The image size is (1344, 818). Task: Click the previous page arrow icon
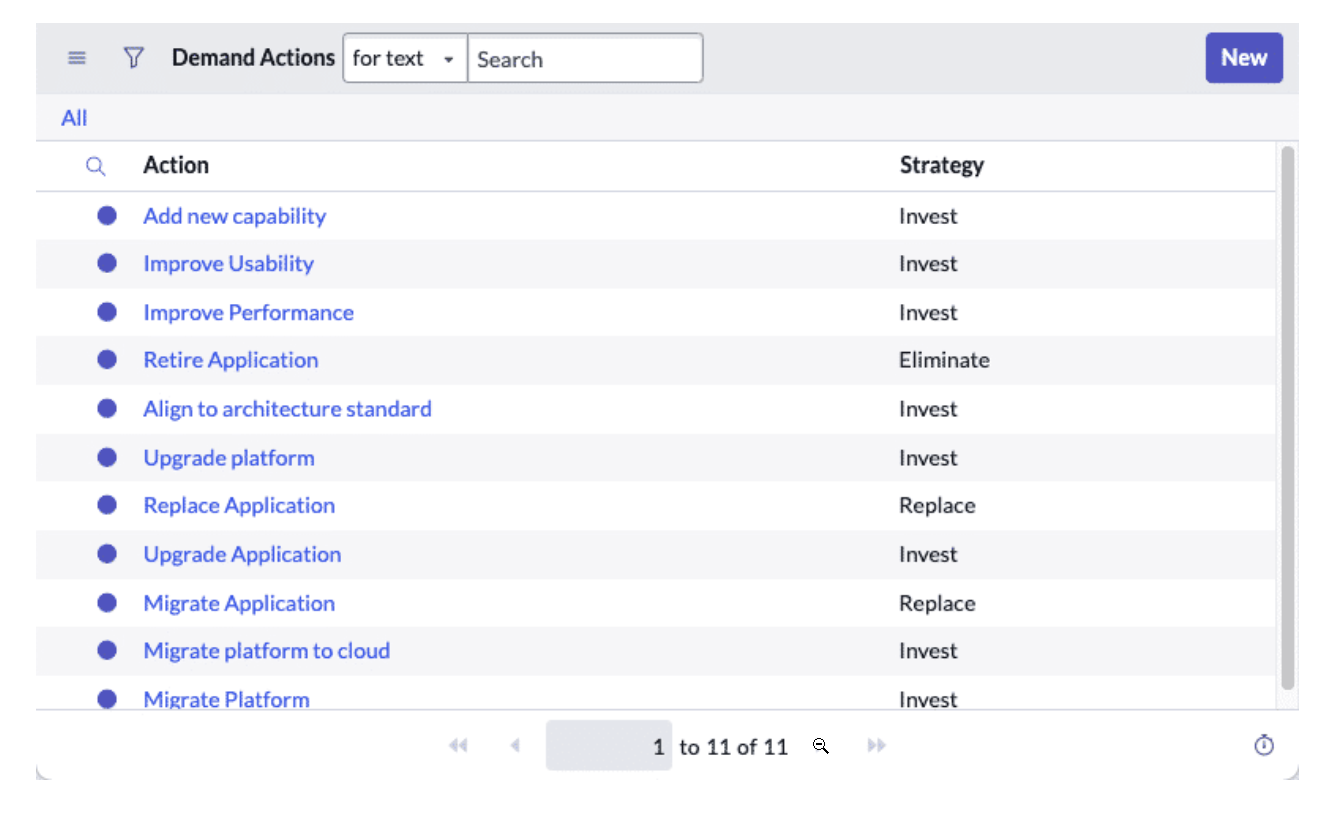tap(516, 745)
